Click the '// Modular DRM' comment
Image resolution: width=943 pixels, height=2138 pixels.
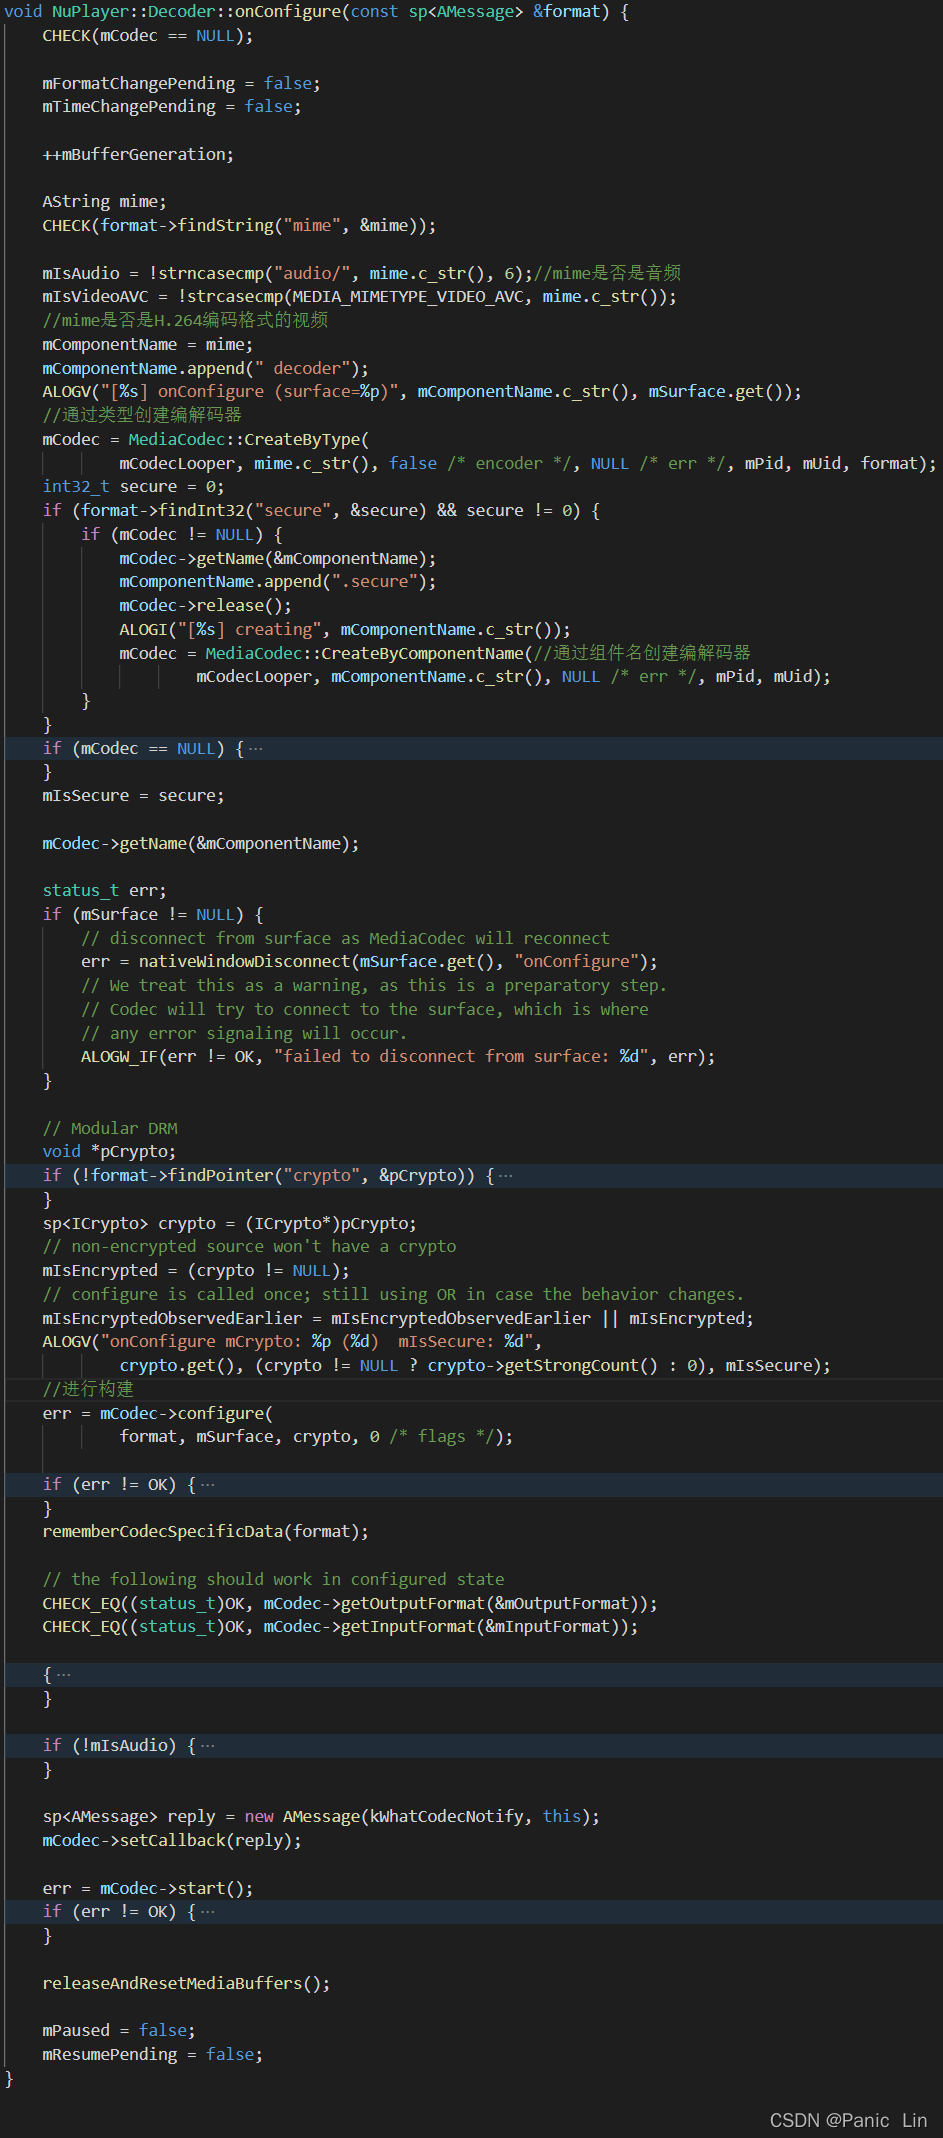coord(110,1129)
